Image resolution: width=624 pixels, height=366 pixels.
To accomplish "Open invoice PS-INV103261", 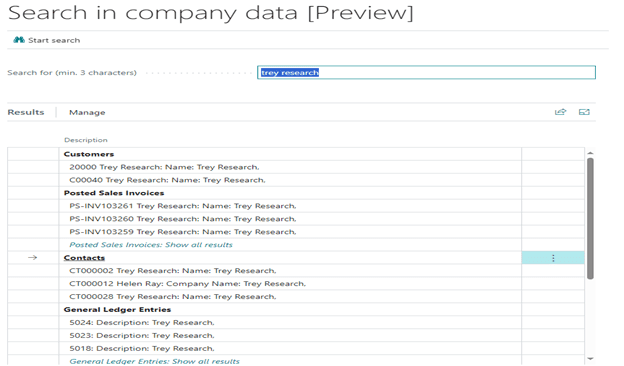I will tap(183, 206).
